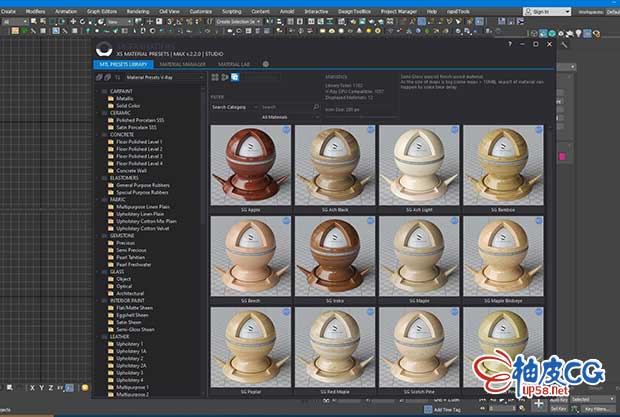This screenshot has height=417, width=620.
Task: Click the info badge on SG Apple thumbnail
Action: 286,130
